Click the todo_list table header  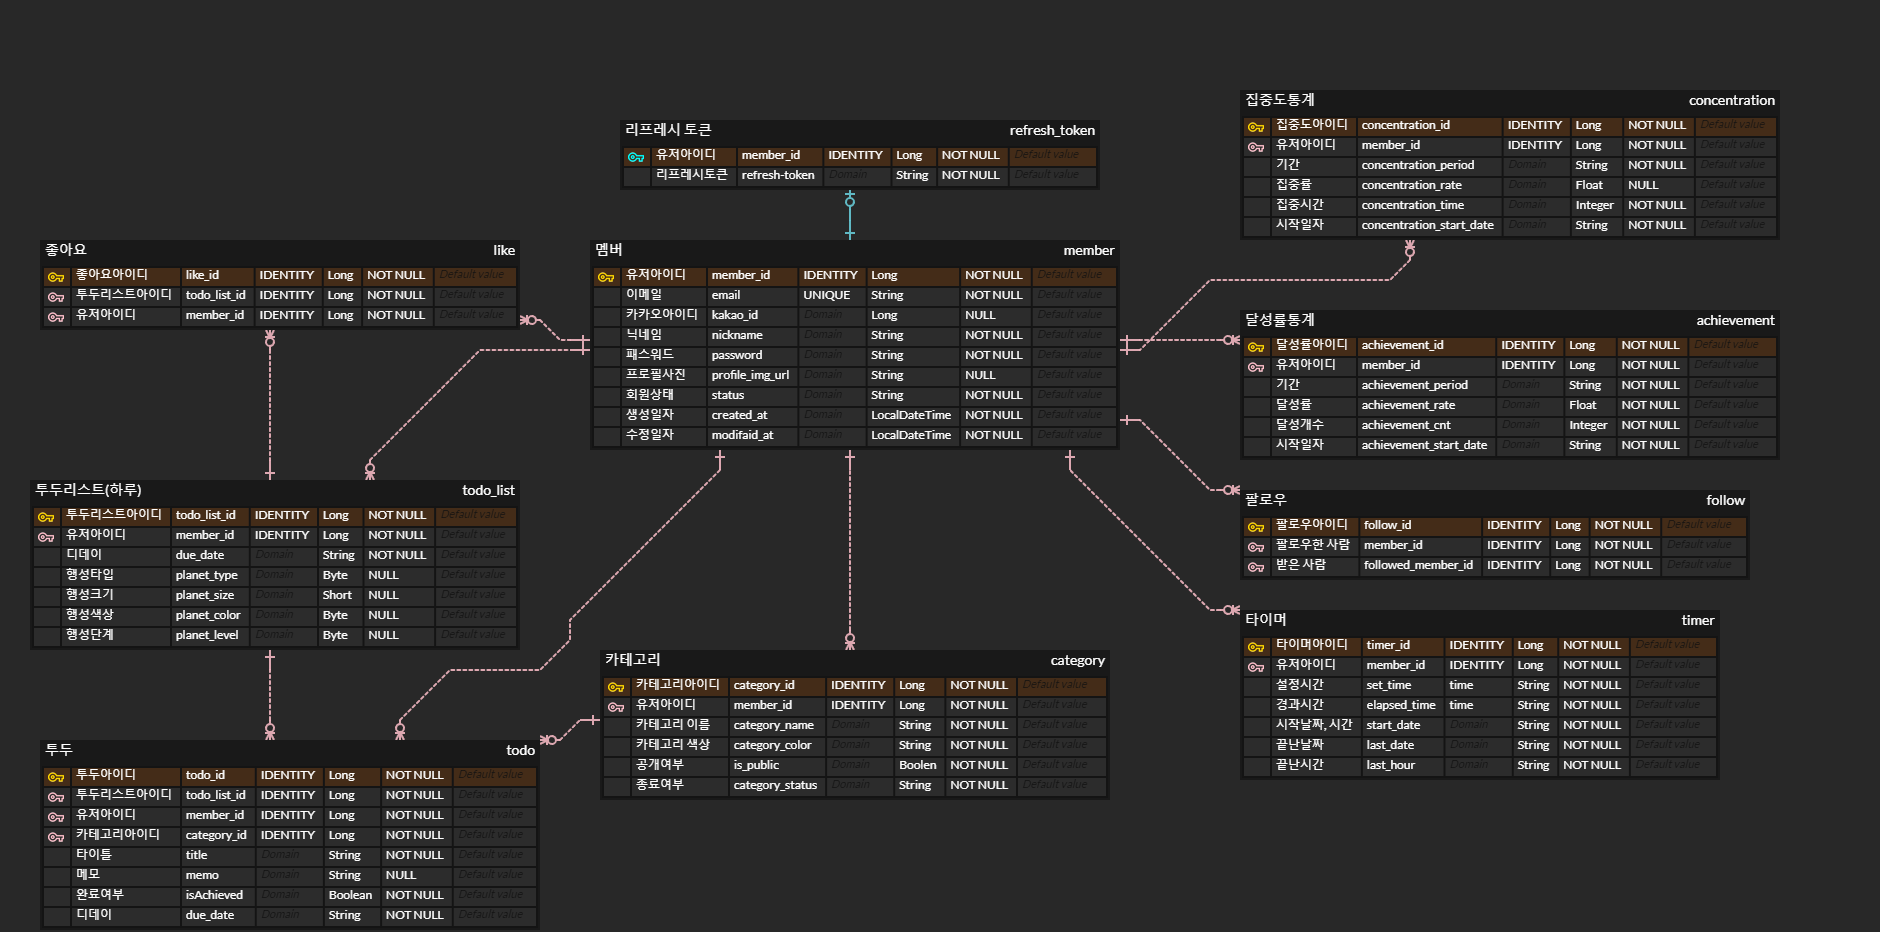[x=275, y=490]
